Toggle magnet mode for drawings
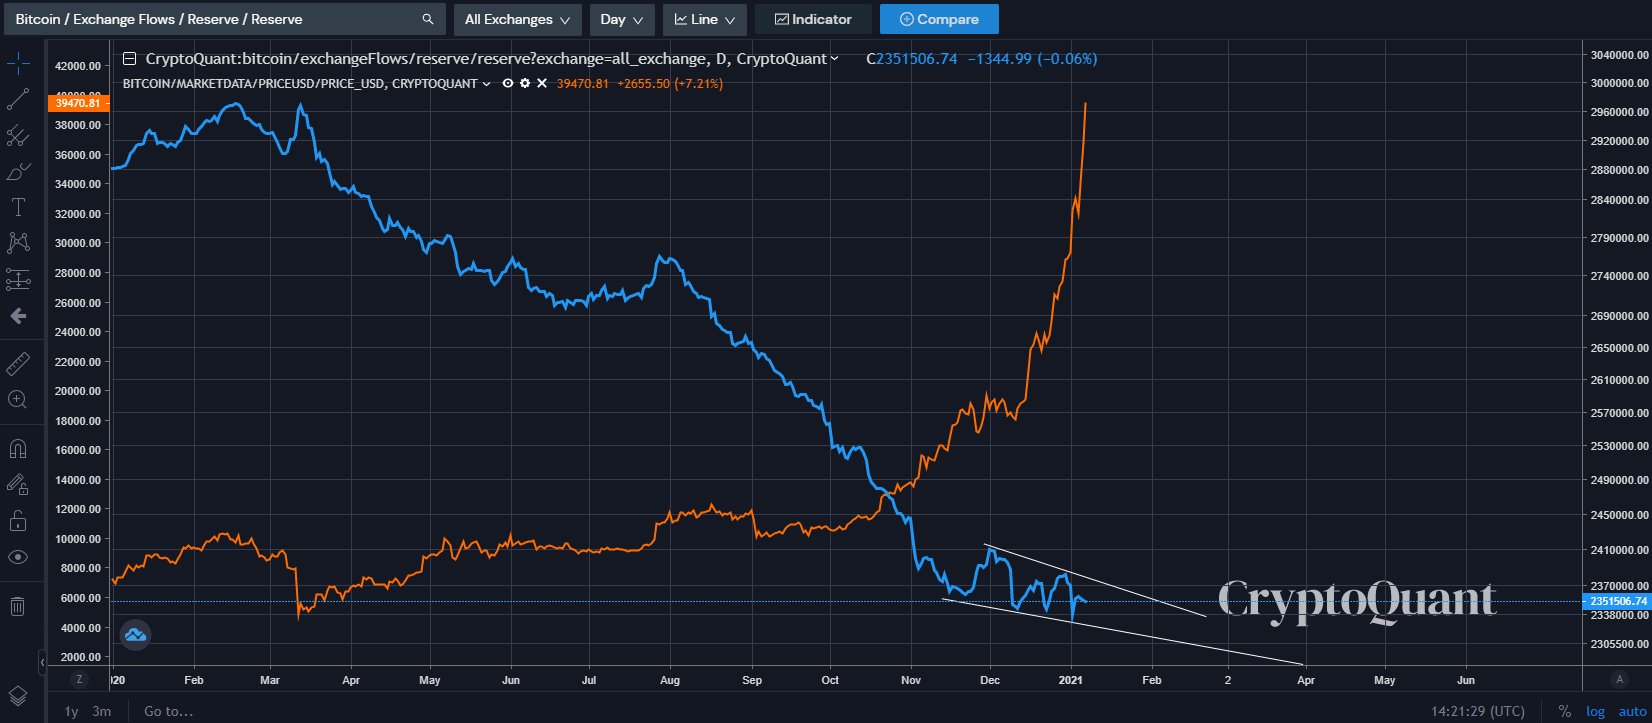This screenshot has width=1652, height=723. (18, 447)
